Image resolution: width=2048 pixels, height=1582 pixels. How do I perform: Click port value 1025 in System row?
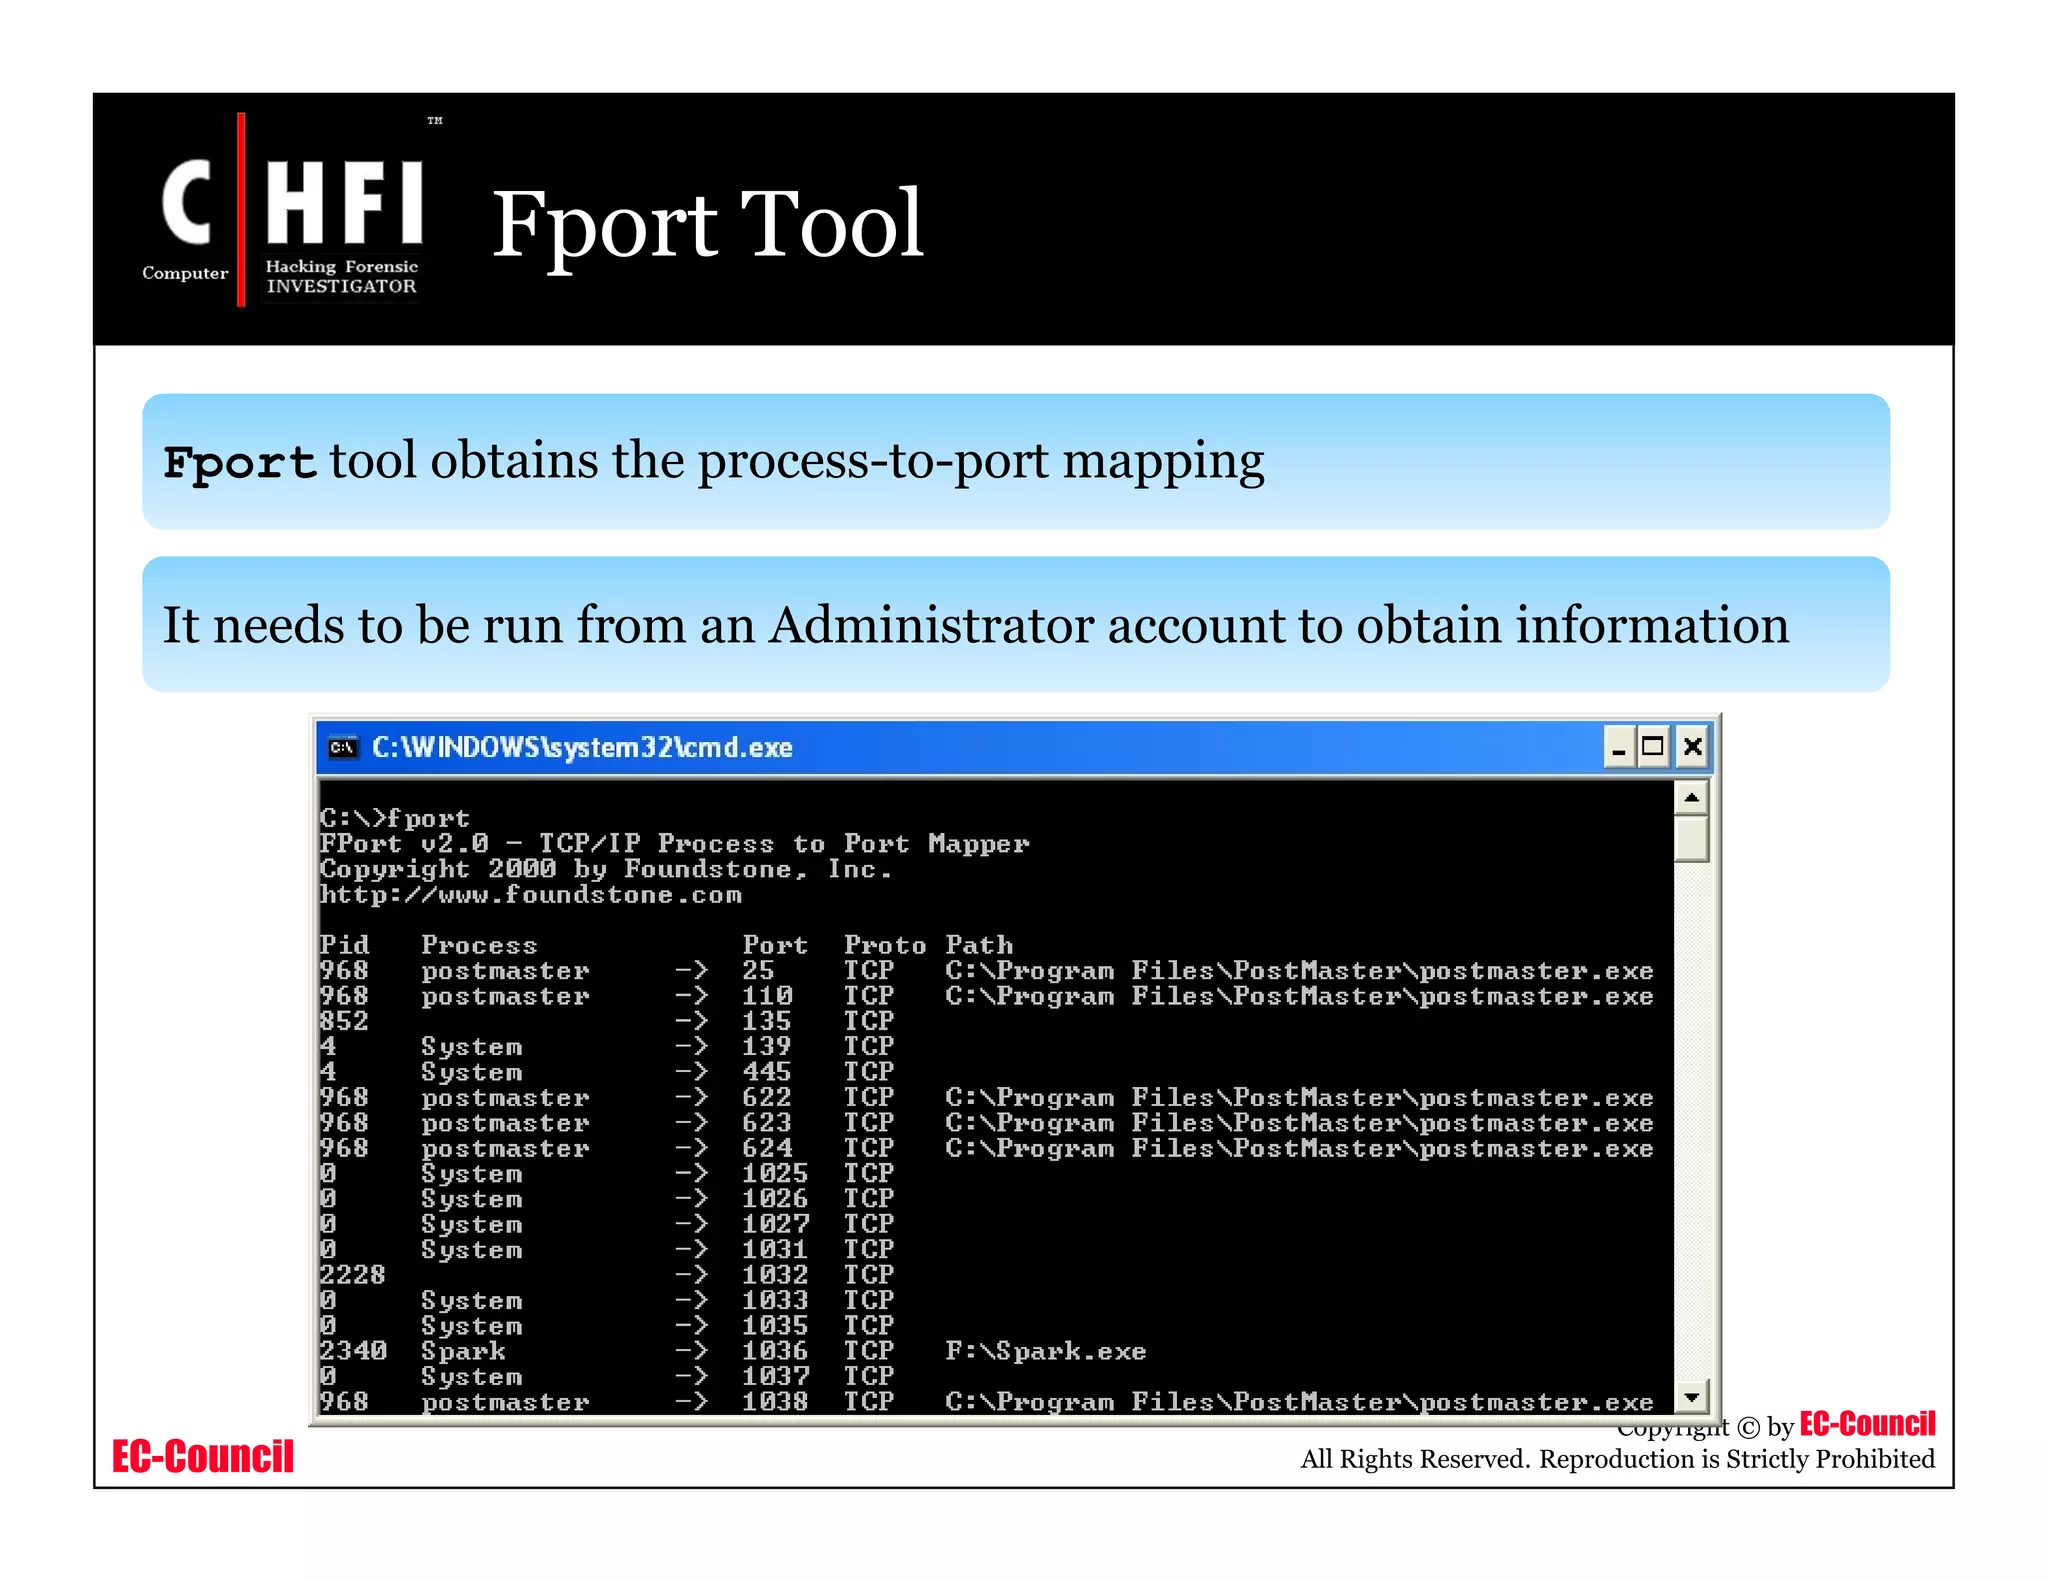click(x=775, y=1173)
